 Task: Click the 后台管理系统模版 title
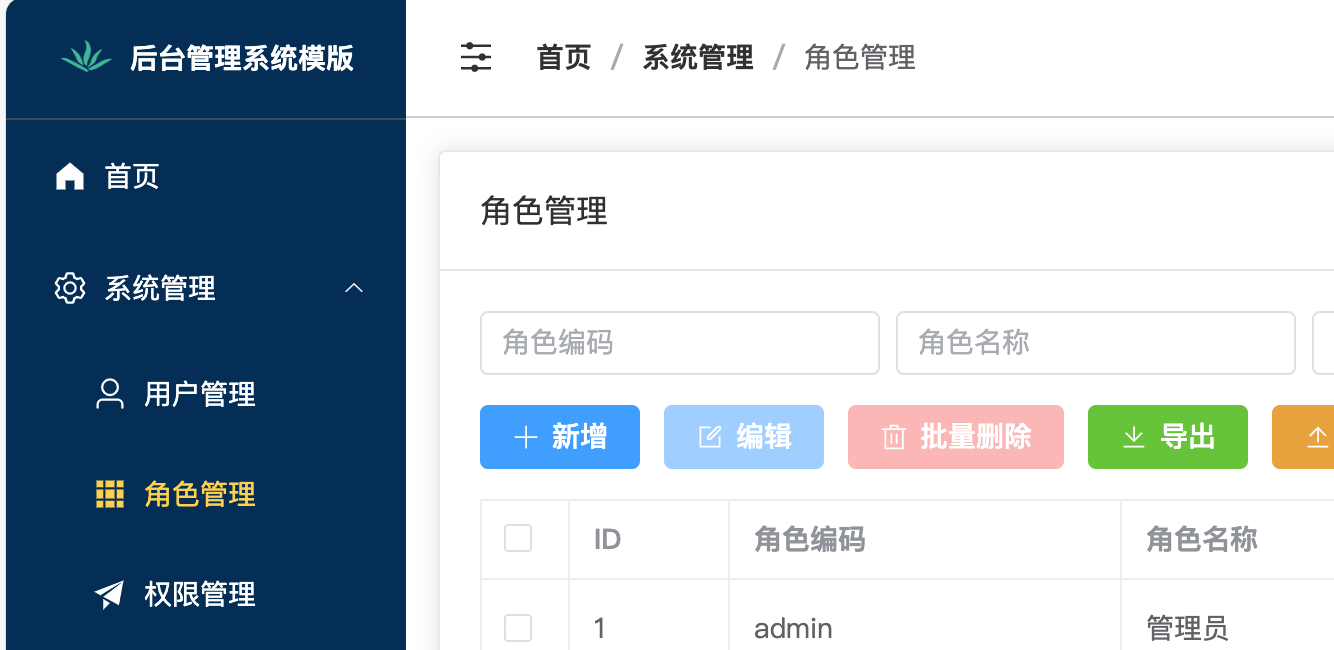242,57
